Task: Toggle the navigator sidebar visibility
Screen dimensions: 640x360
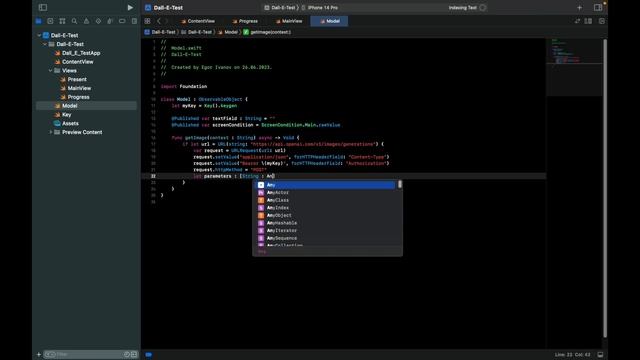Action: (43, 7)
